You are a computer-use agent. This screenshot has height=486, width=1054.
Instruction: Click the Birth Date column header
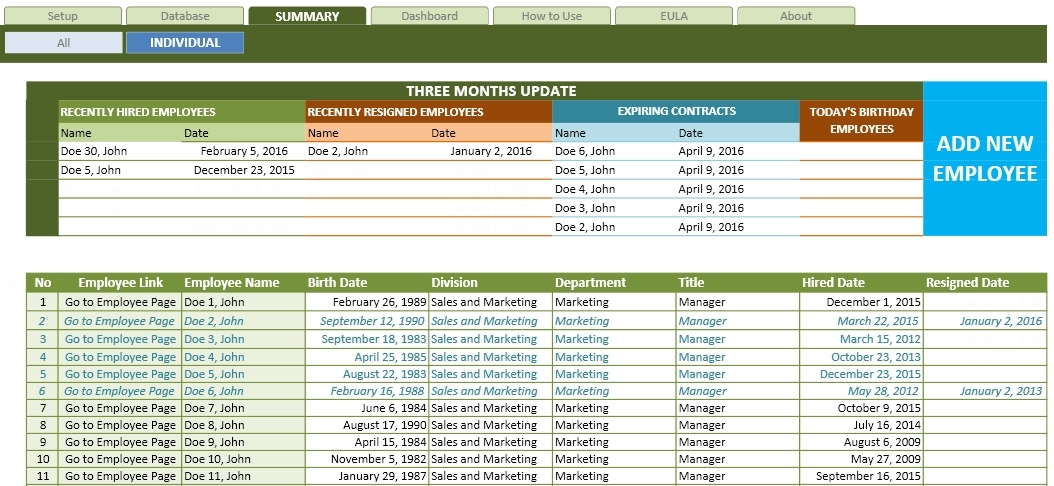tap(337, 282)
